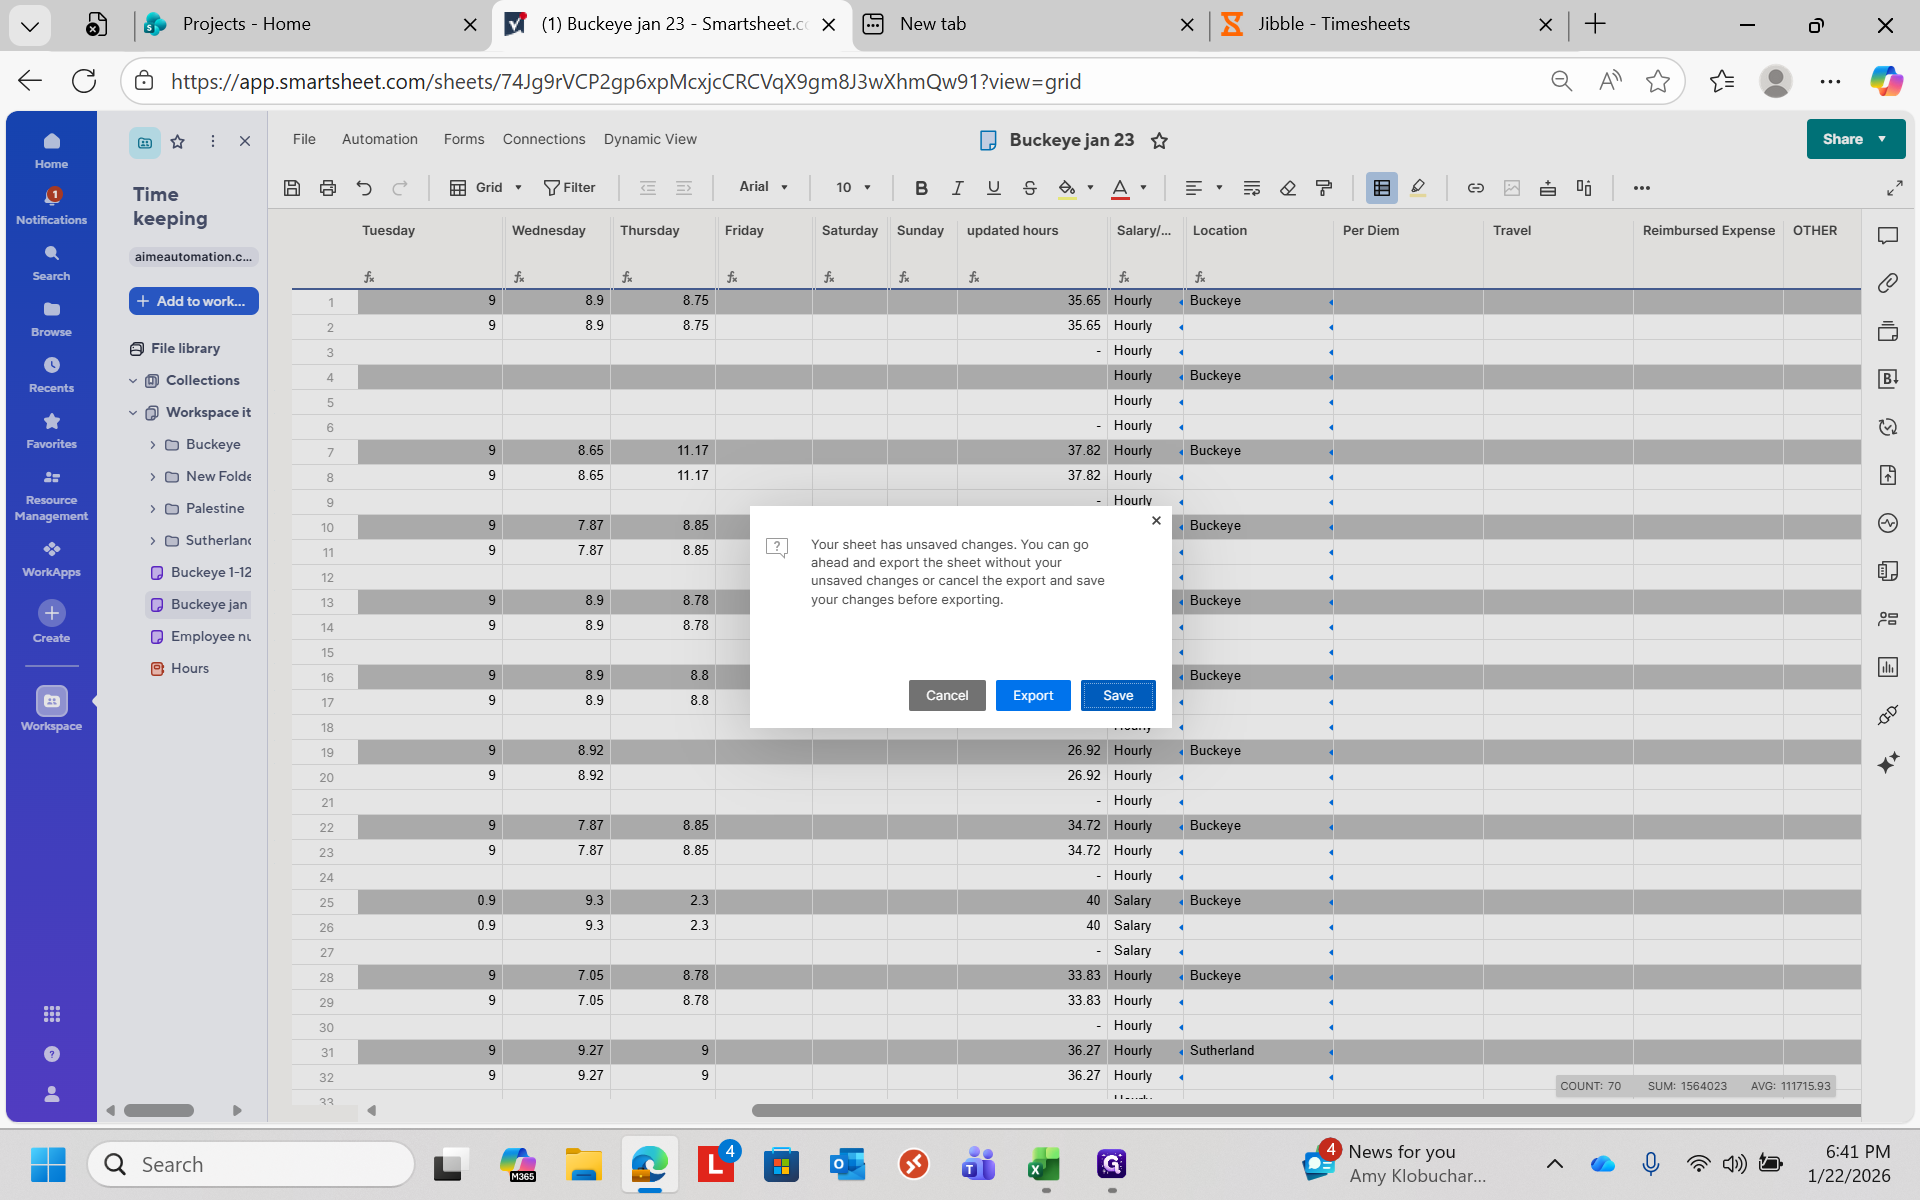The height and width of the screenshot is (1200, 1920).
Task: Open the Conversations comment panel icon
Action: tap(1887, 236)
